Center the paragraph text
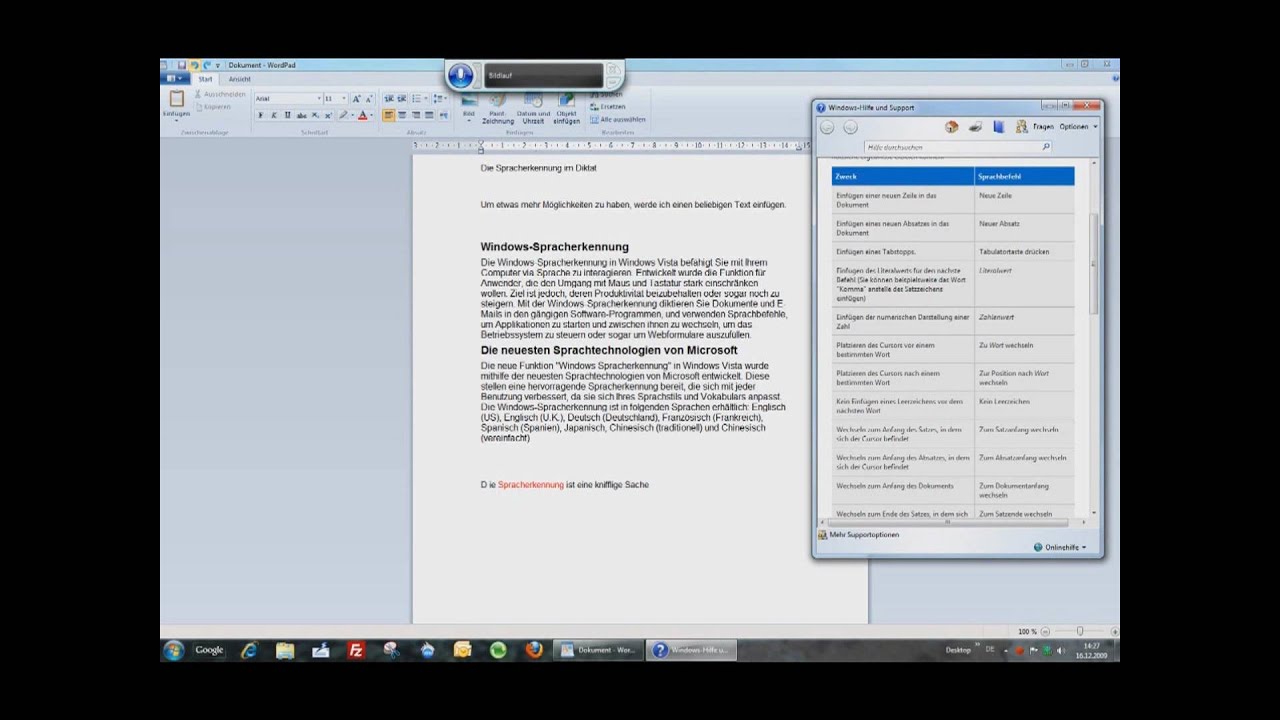This screenshot has height=720, width=1280. [x=402, y=115]
